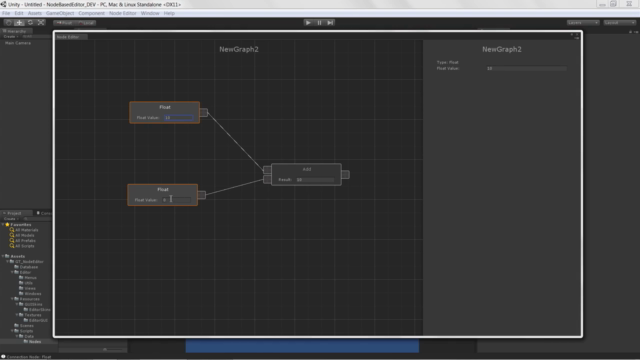This screenshot has height=360, width=640.
Task: Click Float Value field in properties panel
Action: tap(527, 69)
